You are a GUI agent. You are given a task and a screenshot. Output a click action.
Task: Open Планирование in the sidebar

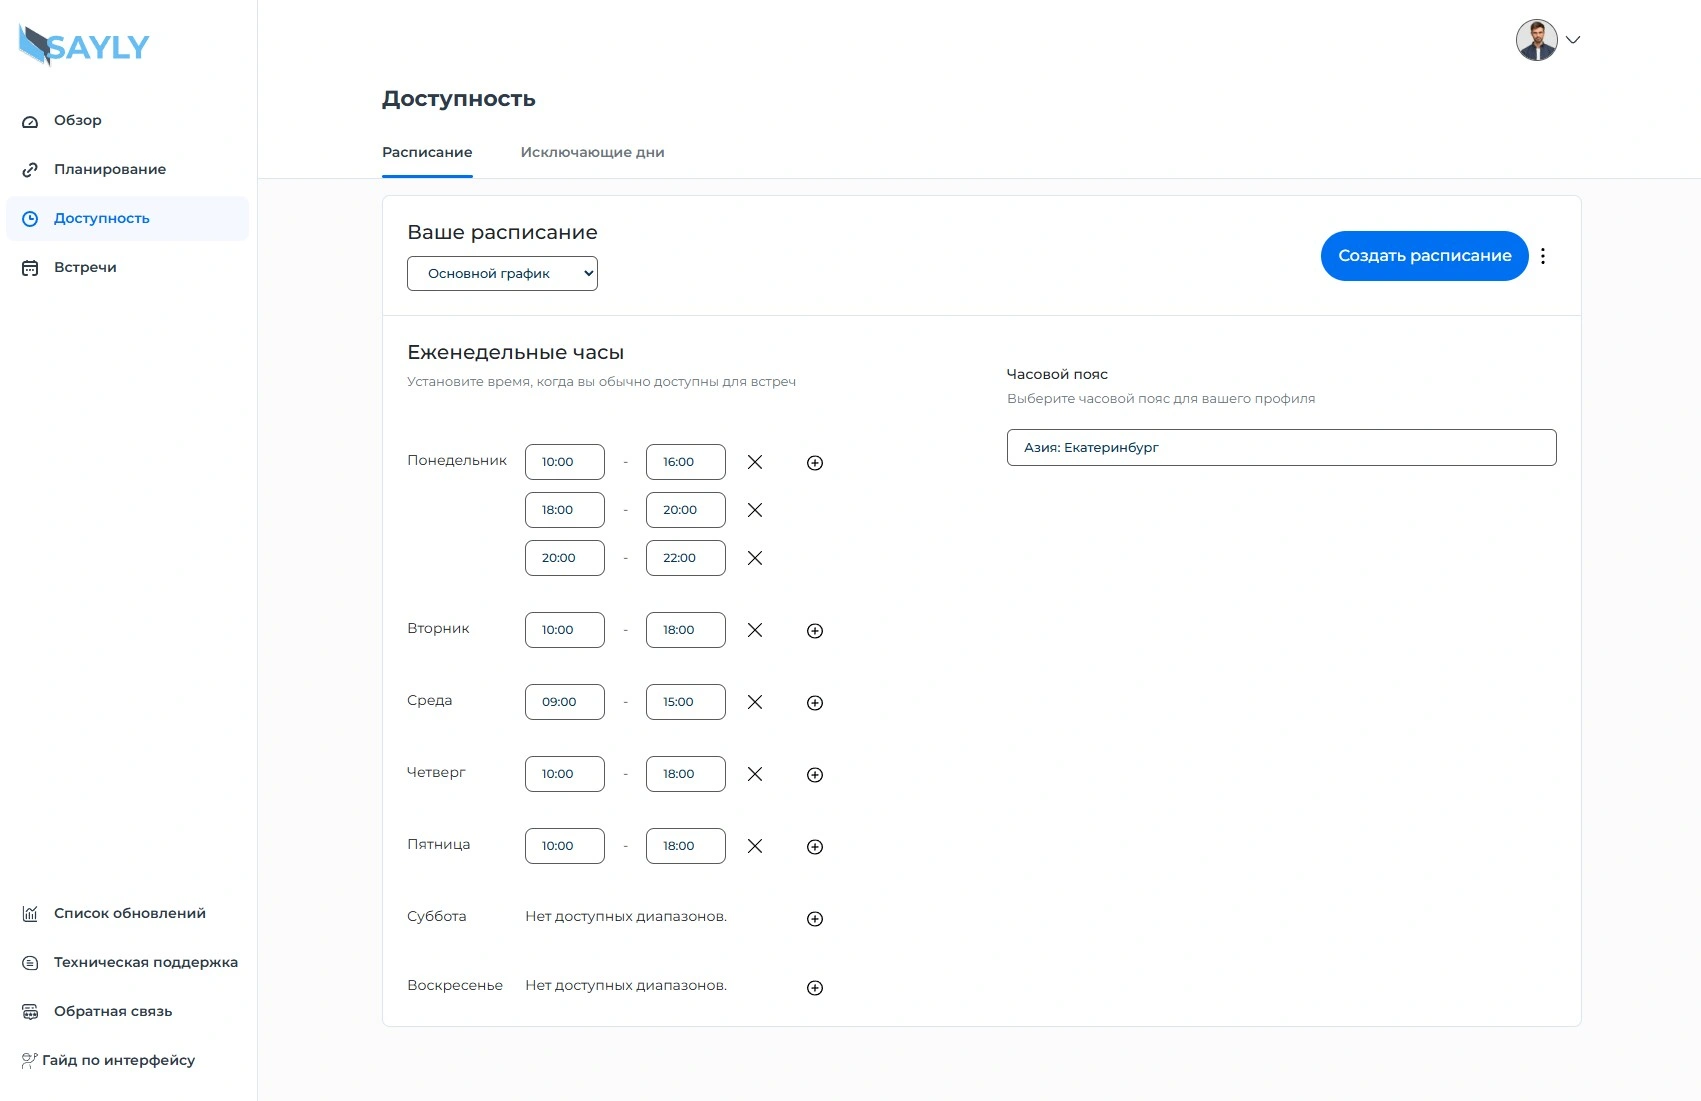[x=110, y=169]
